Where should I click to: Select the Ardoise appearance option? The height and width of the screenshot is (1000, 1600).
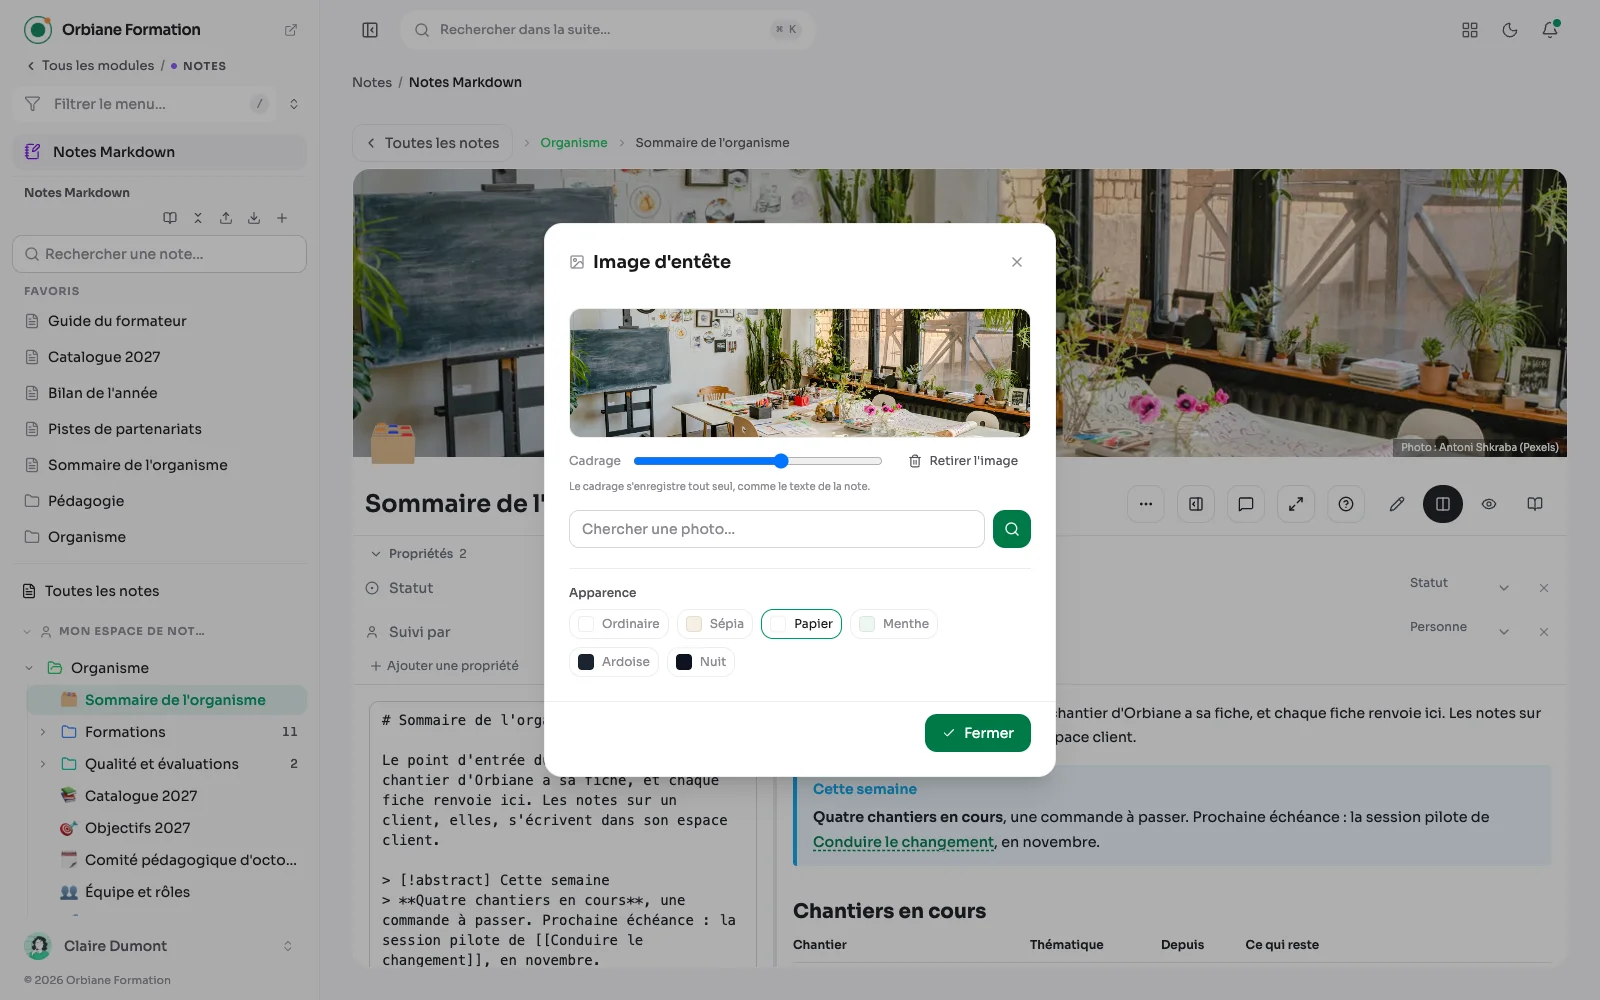614,662
